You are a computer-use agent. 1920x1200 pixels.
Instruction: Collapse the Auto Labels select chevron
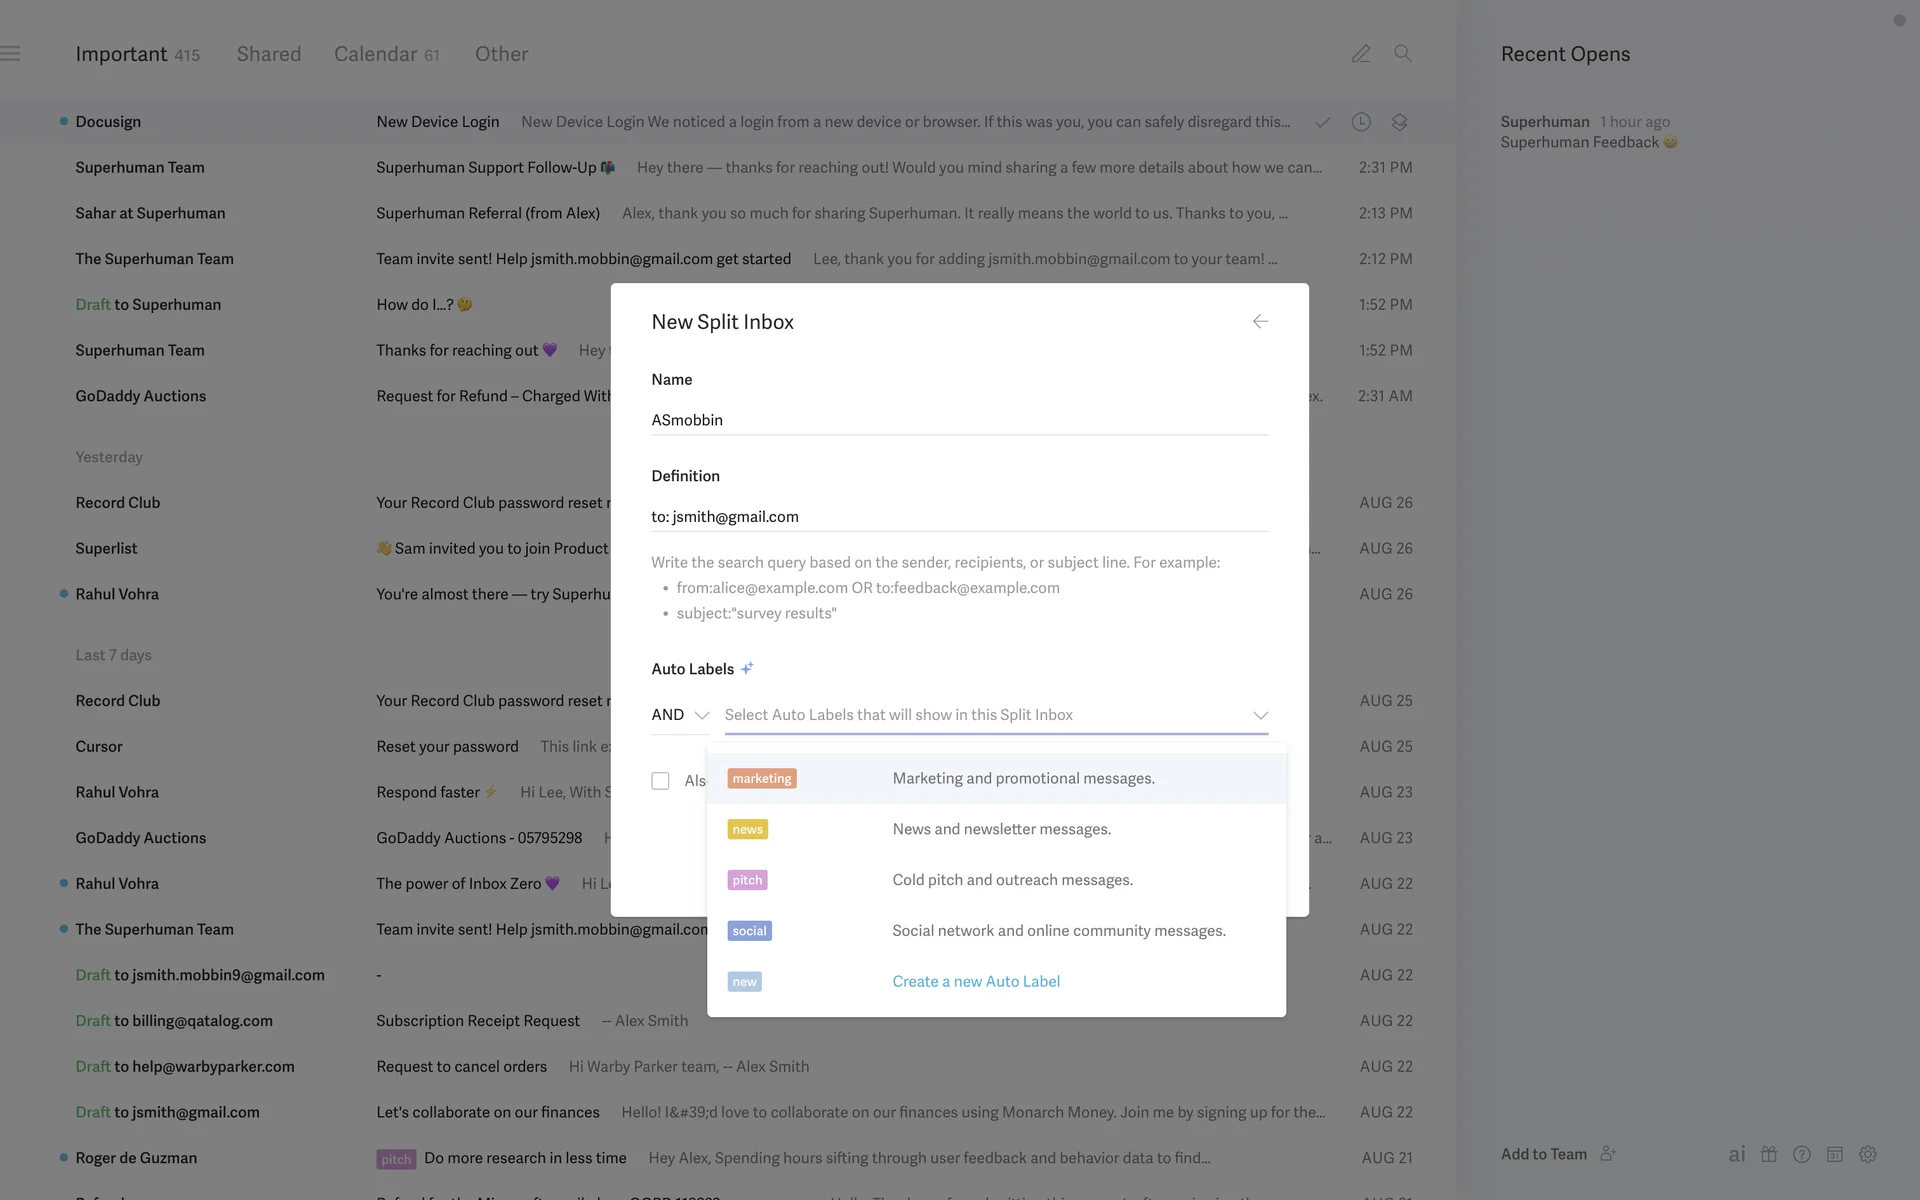(x=1260, y=715)
